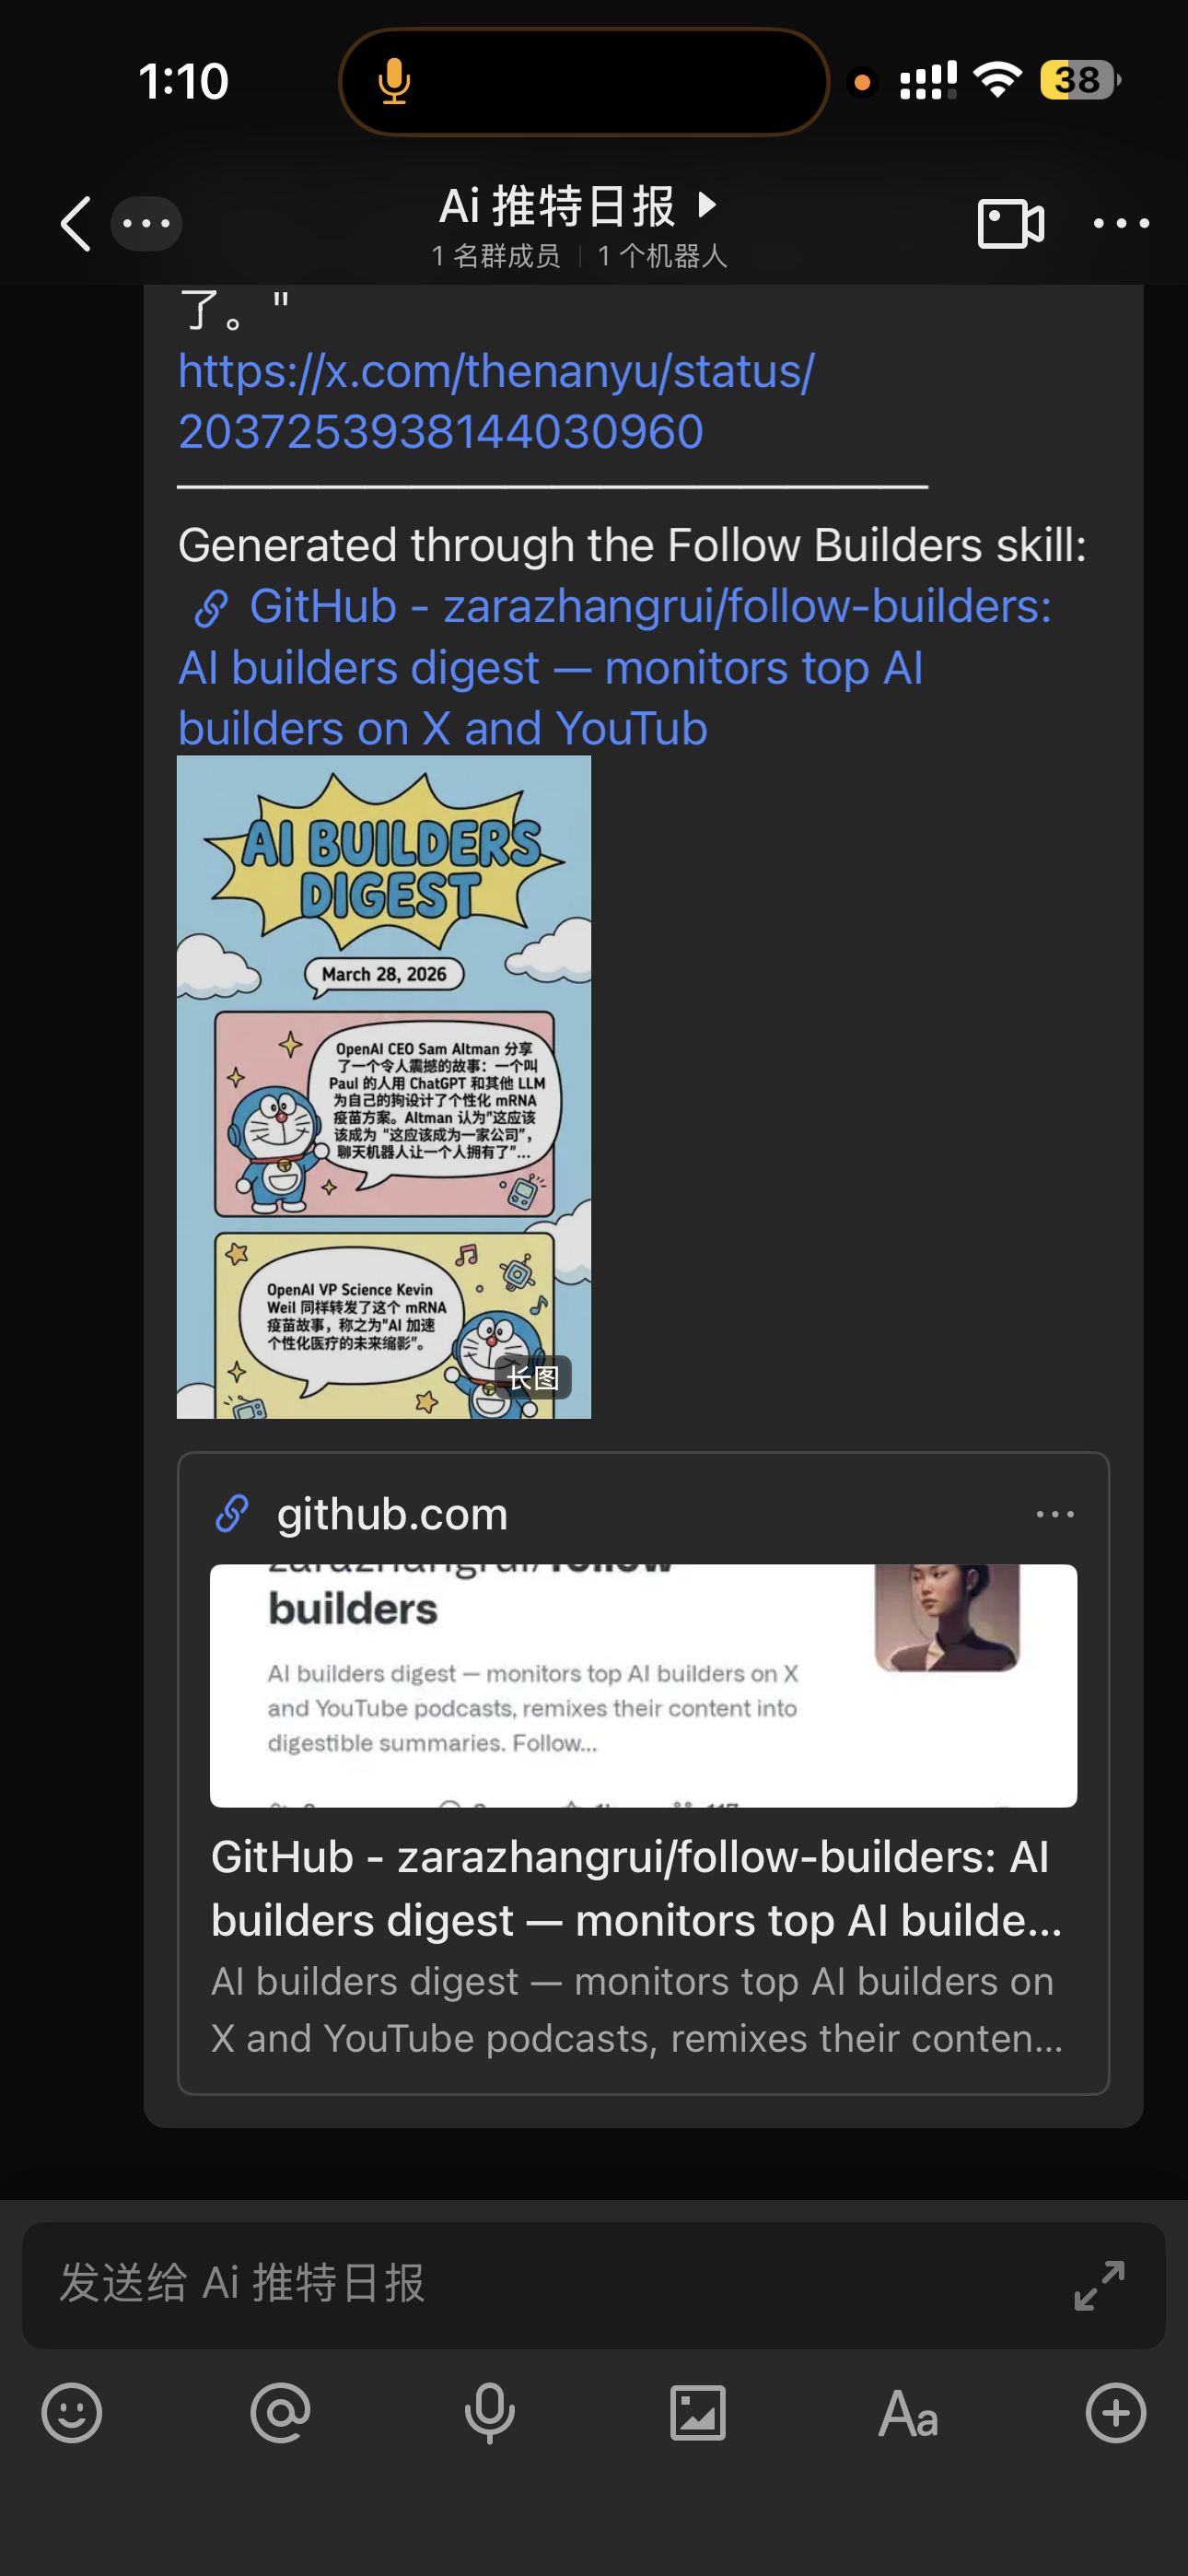Viewport: 1188px width, 2576px height.
Task: Open text formatting Aa options
Action: tap(907, 2413)
